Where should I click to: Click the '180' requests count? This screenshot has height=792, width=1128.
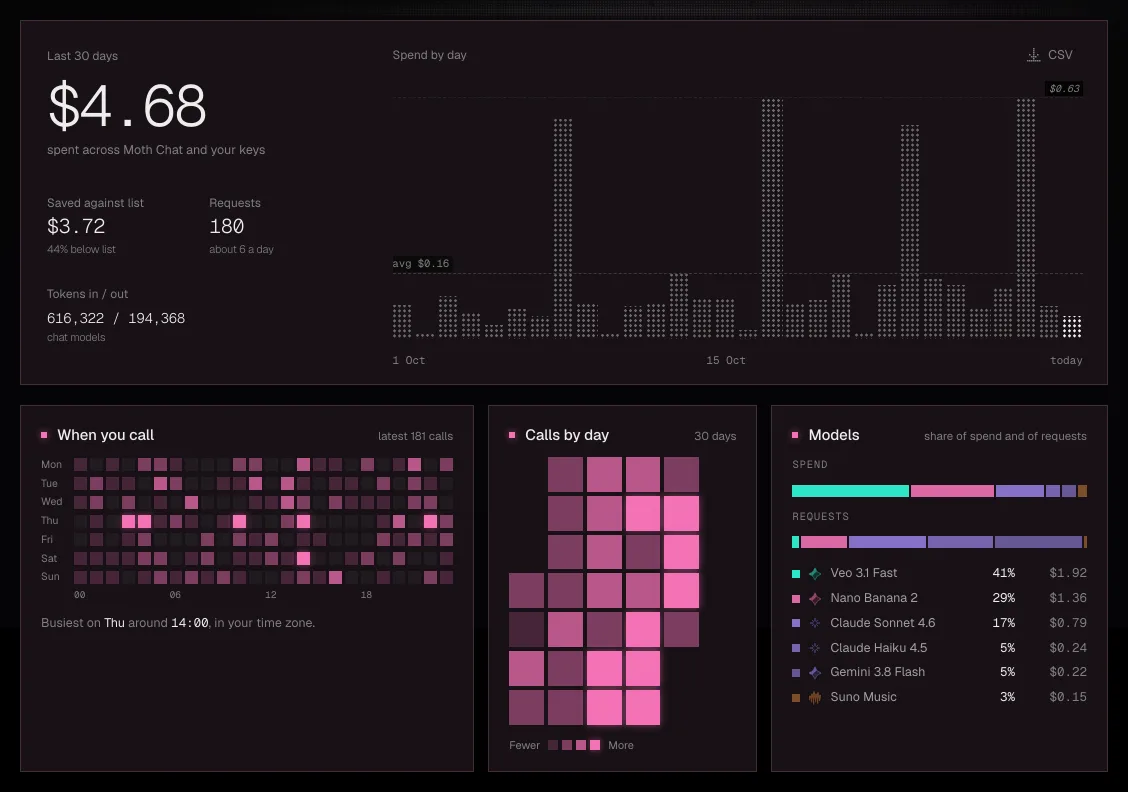[227, 227]
